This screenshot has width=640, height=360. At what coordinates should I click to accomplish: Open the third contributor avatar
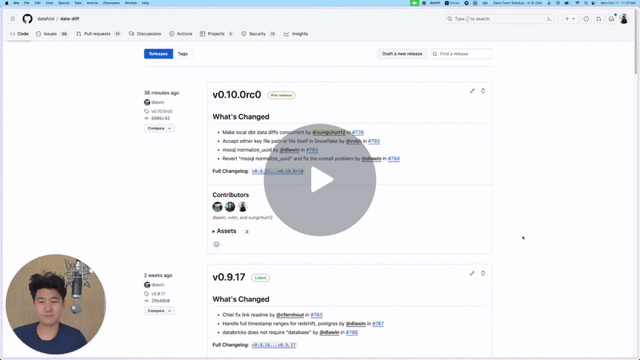pyautogui.click(x=243, y=207)
